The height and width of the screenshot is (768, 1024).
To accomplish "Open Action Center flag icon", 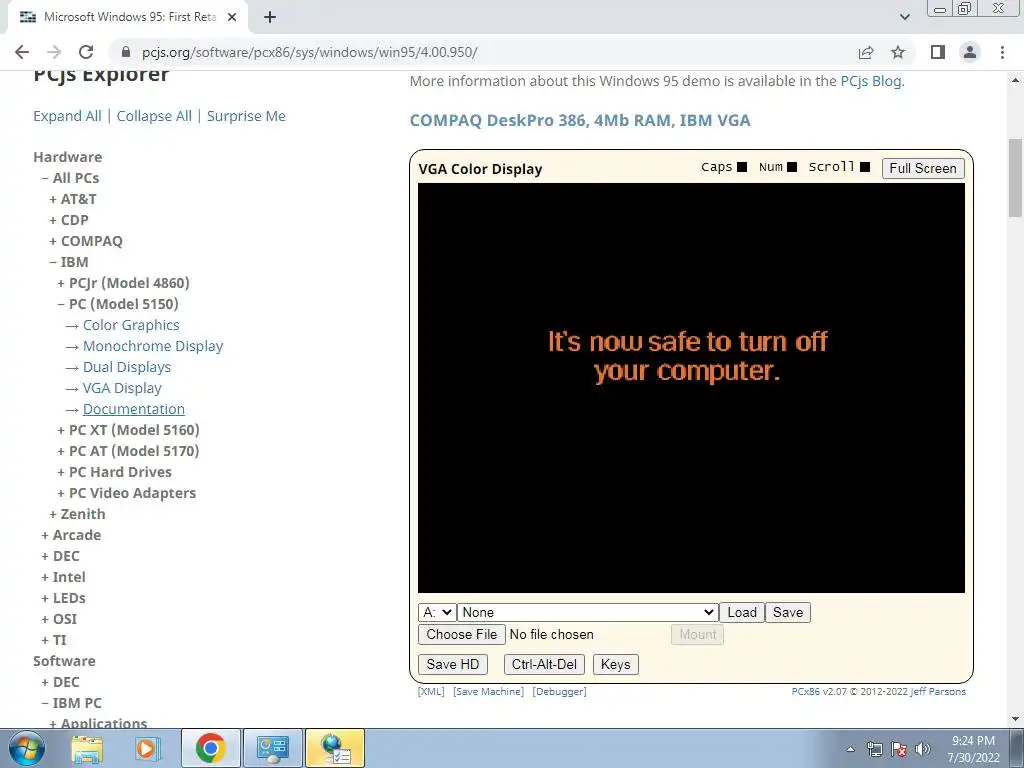I will 899,749.
